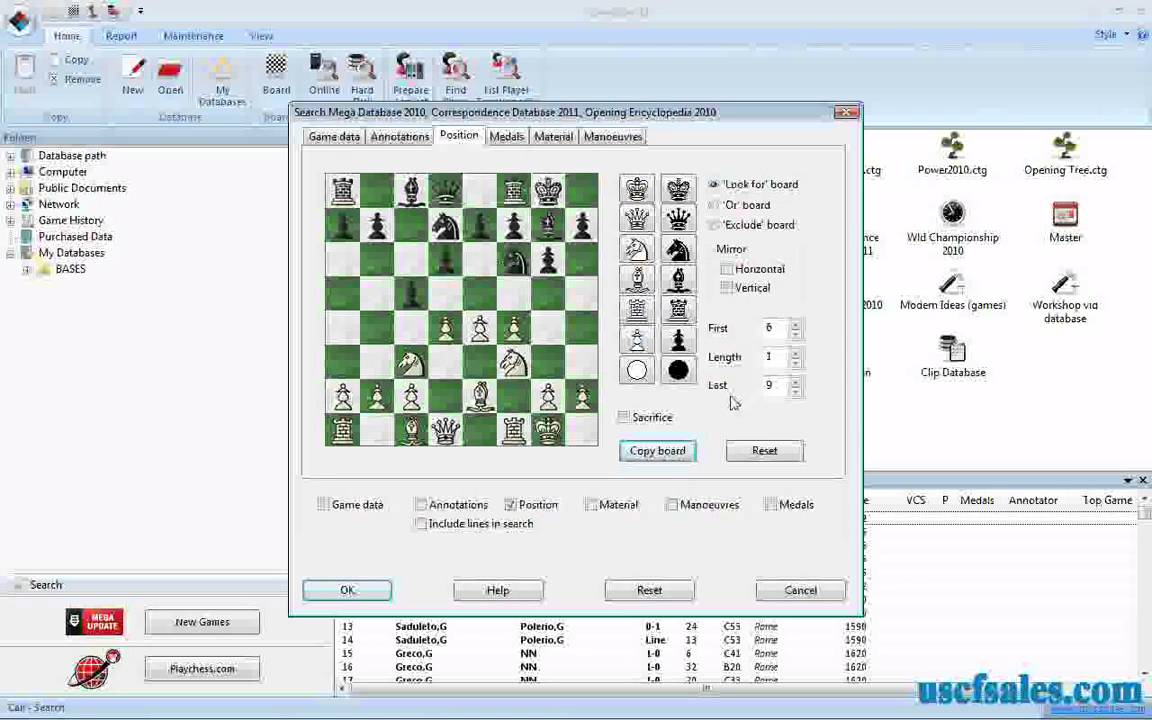
Task: Expand the BASES folder node
Action: [x=26, y=269]
